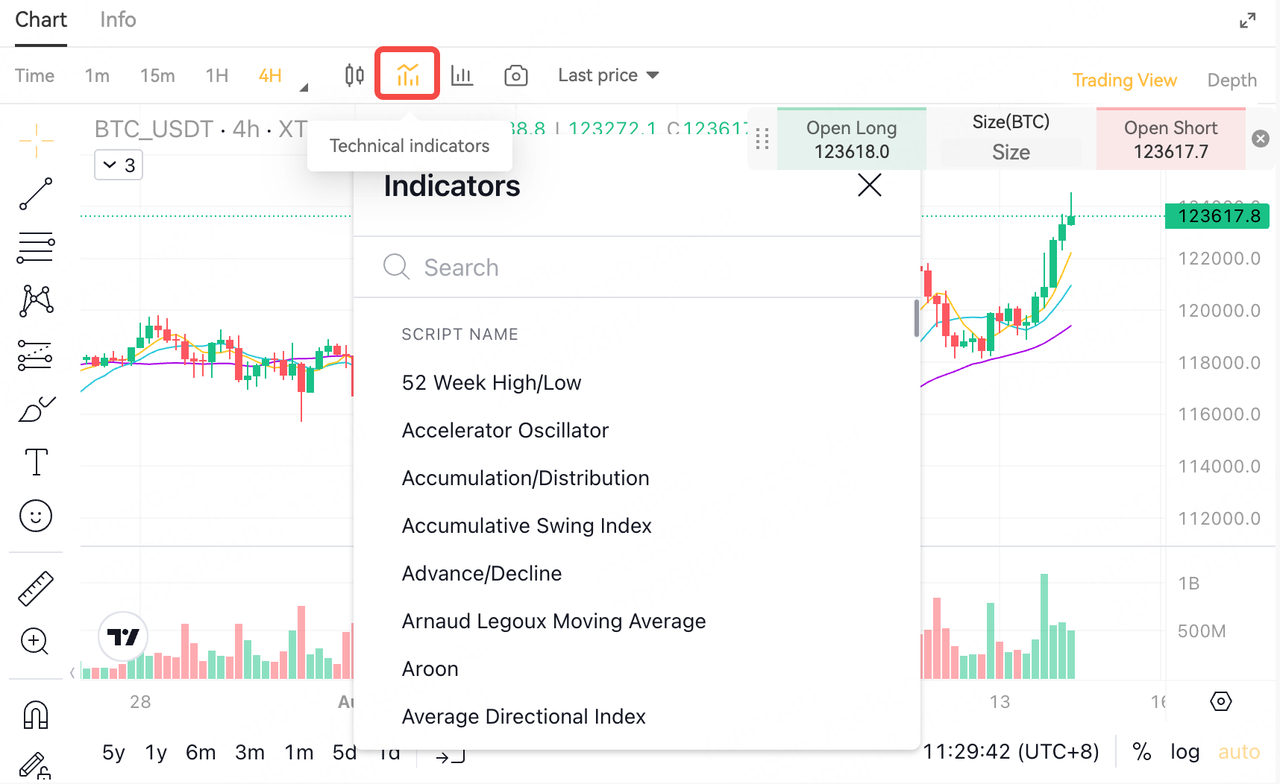This screenshot has width=1280, height=784.
Task: Select the text annotation tool
Action: [x=35, y=462]
